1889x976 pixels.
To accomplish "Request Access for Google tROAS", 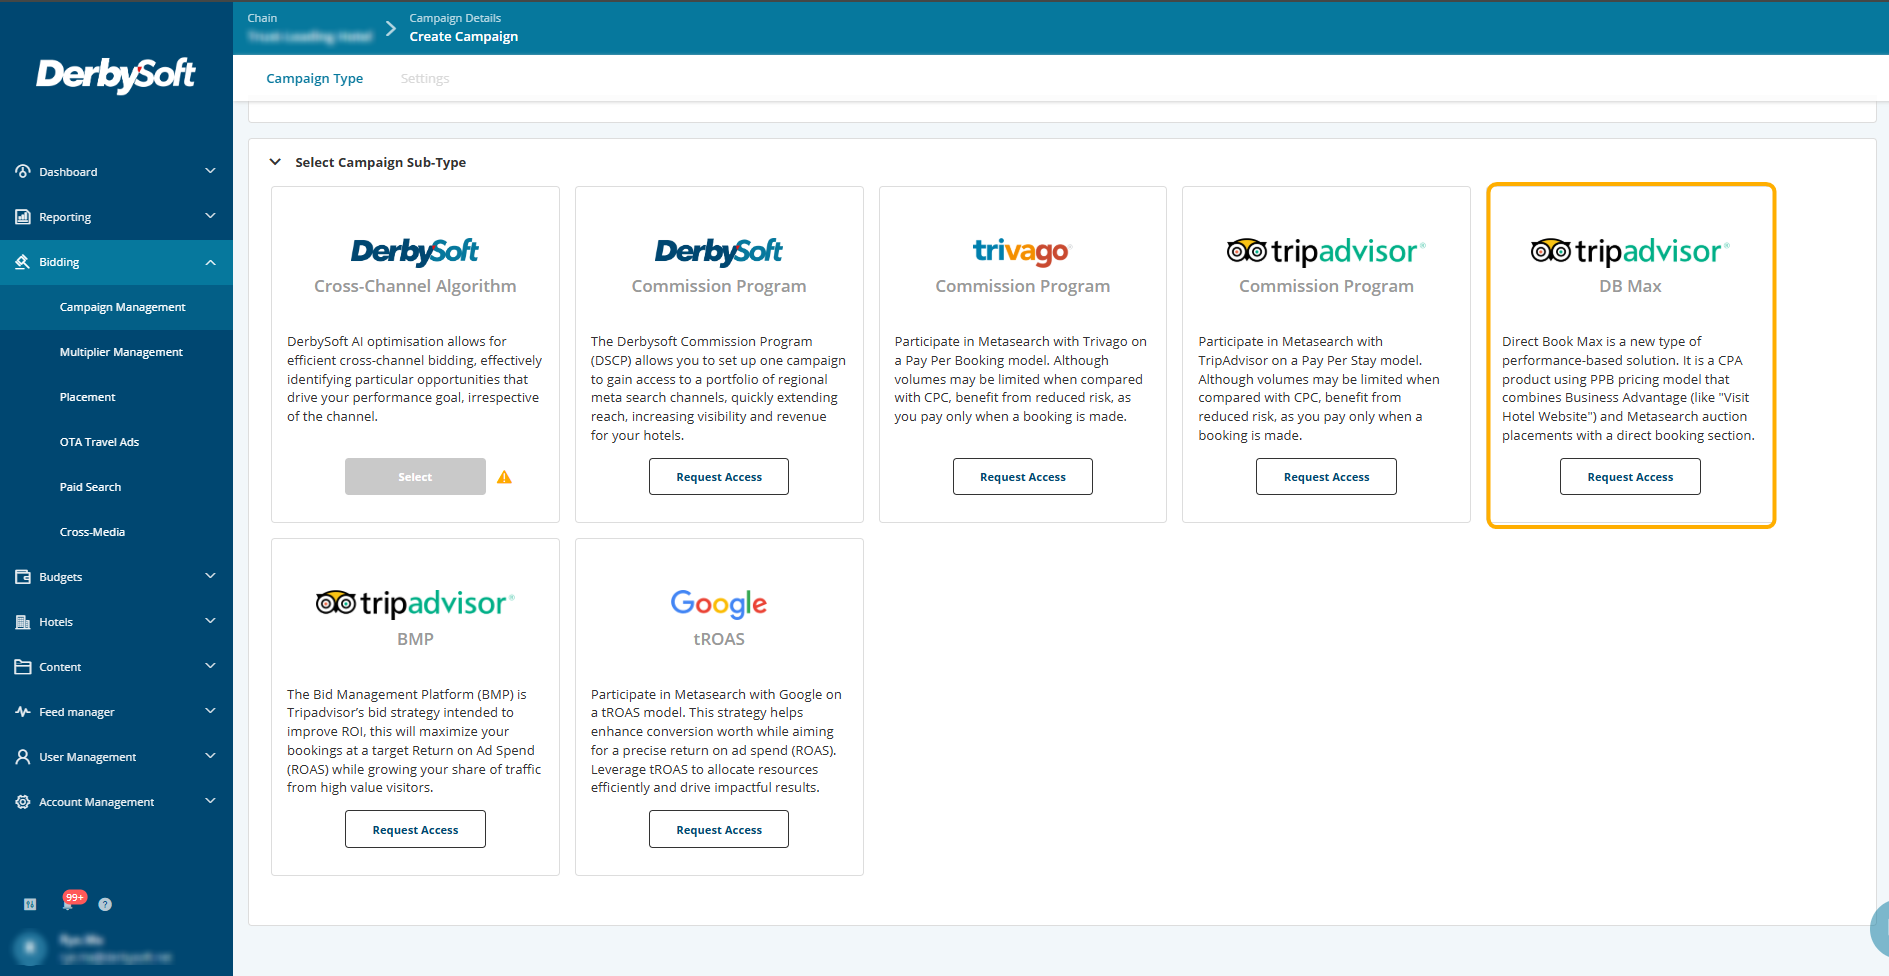I will [x=719, y=829].
